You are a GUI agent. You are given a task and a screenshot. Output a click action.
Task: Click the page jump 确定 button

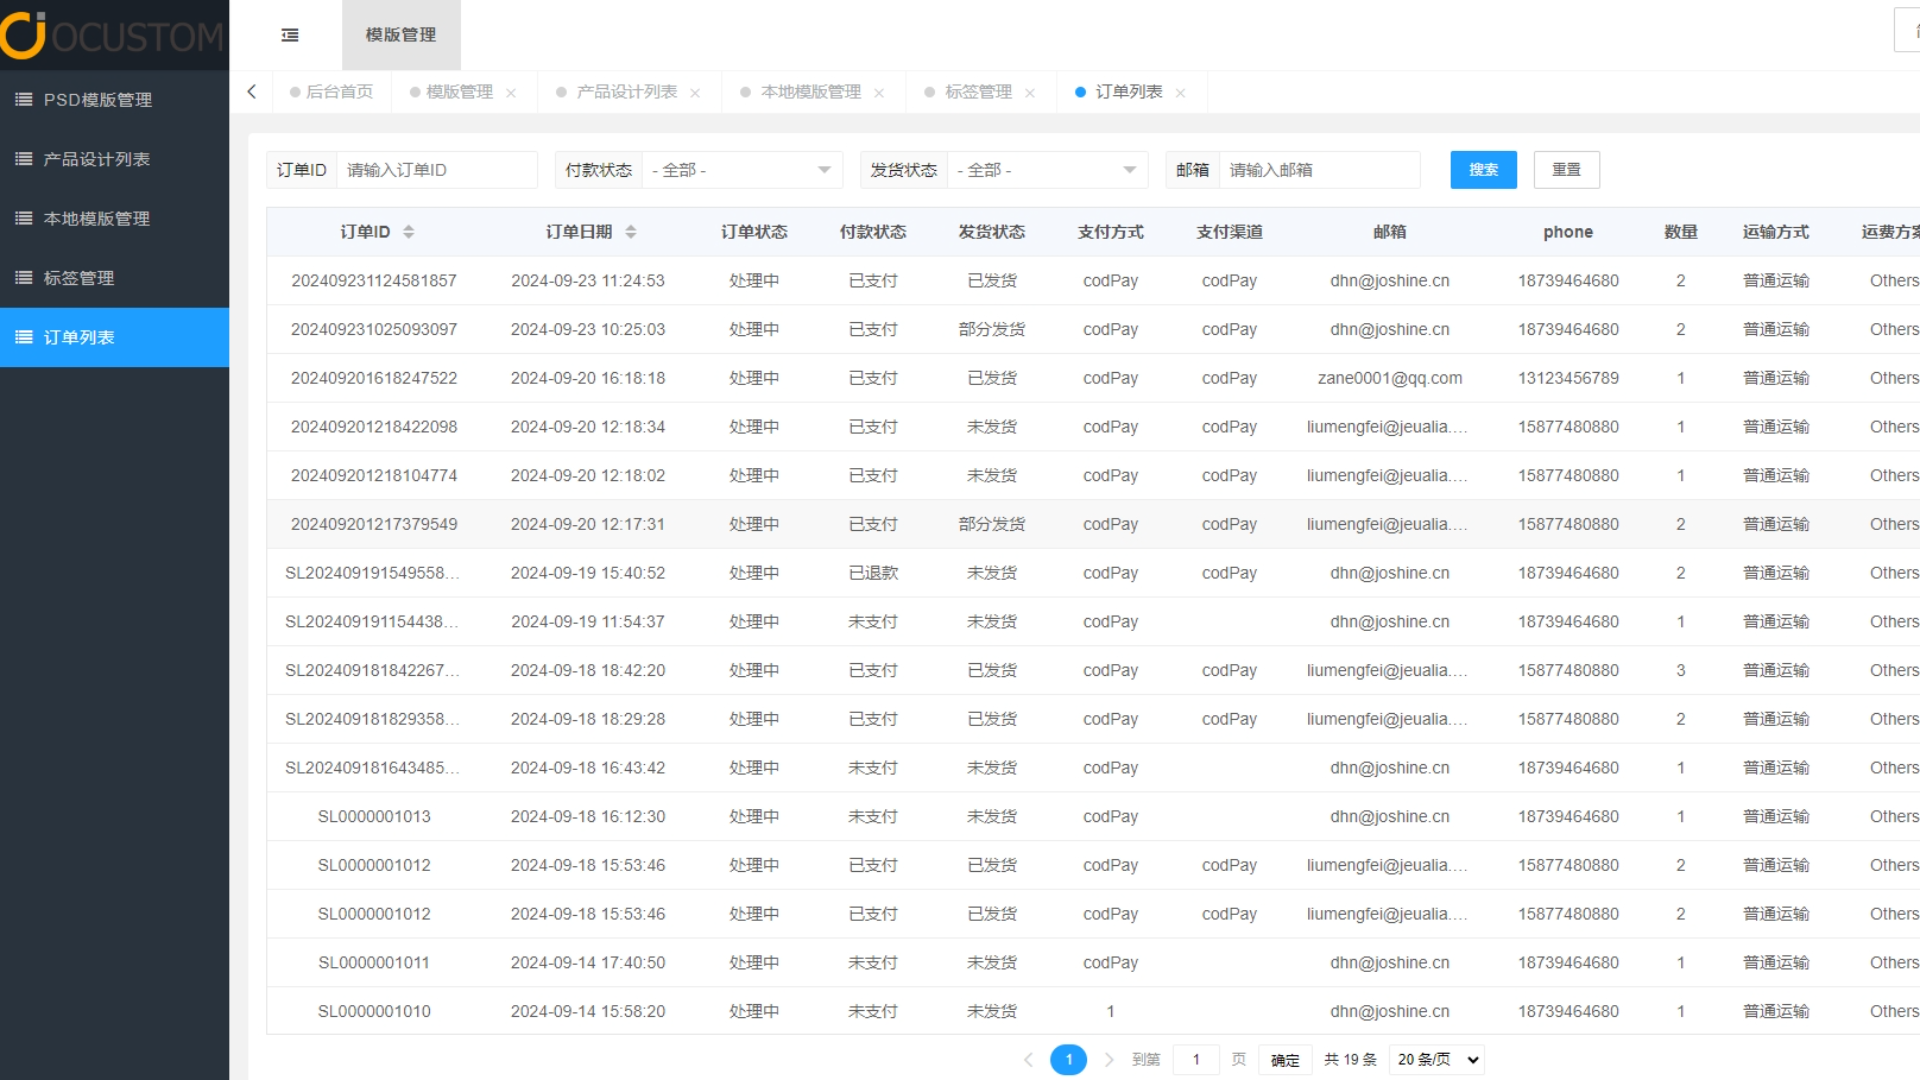[x=1285, y=1060]
